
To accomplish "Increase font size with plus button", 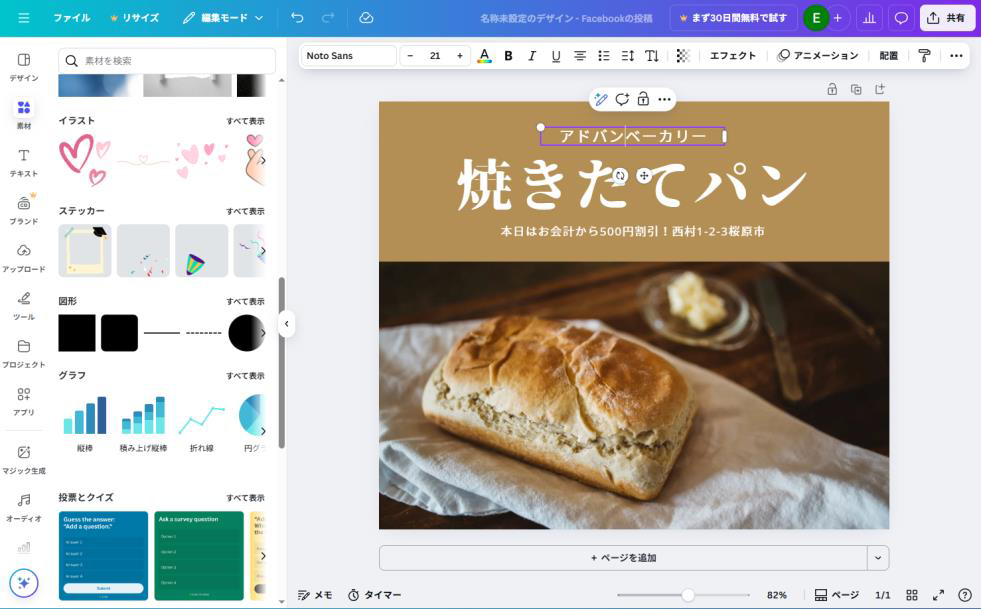I will click(x=460, y=56).
